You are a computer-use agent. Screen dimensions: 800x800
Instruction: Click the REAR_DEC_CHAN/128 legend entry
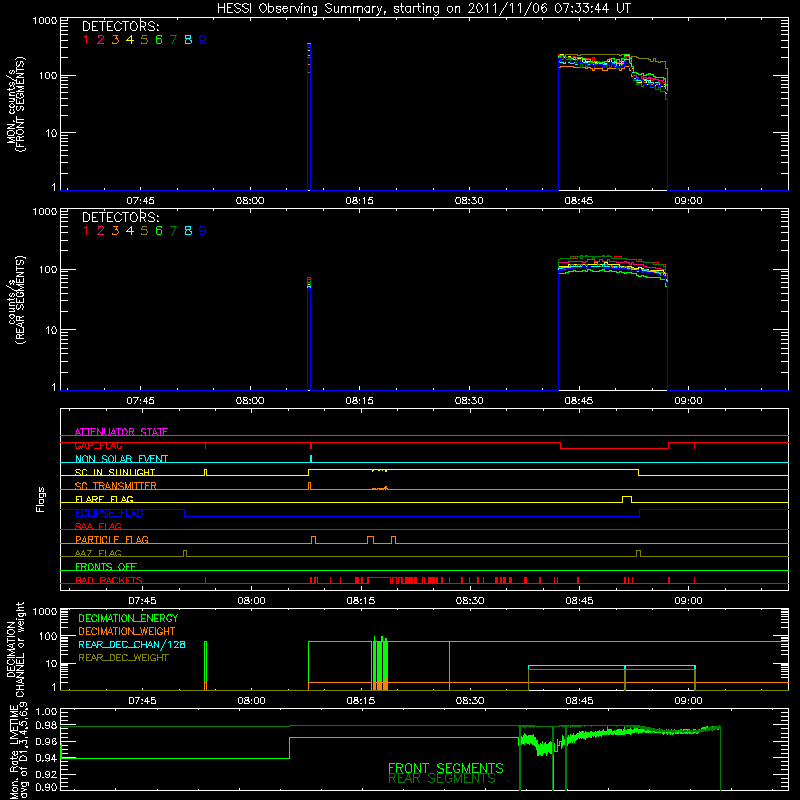tap(132, 644)
